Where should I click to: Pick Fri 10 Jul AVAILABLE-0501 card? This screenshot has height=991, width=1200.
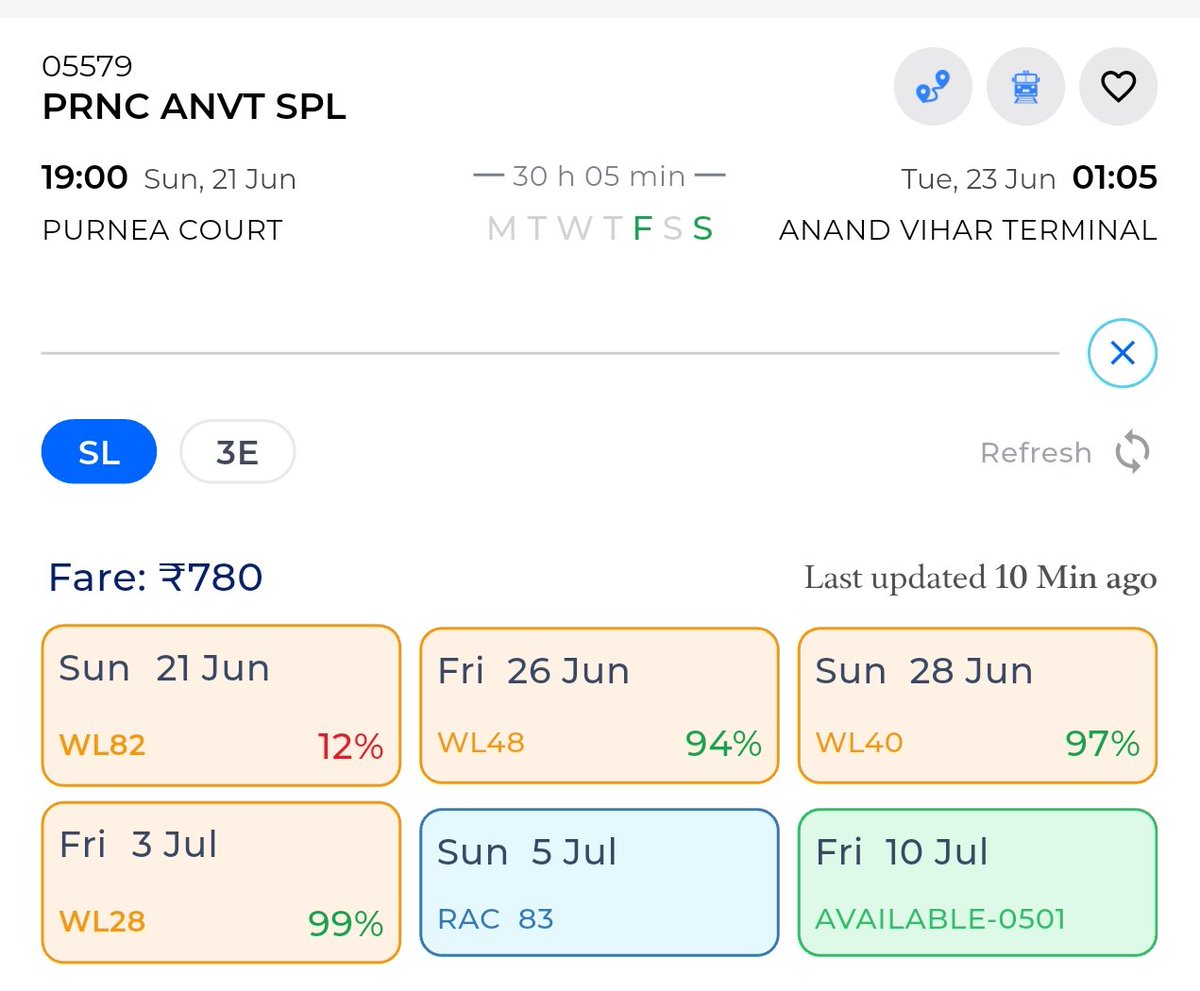(977, 883)
